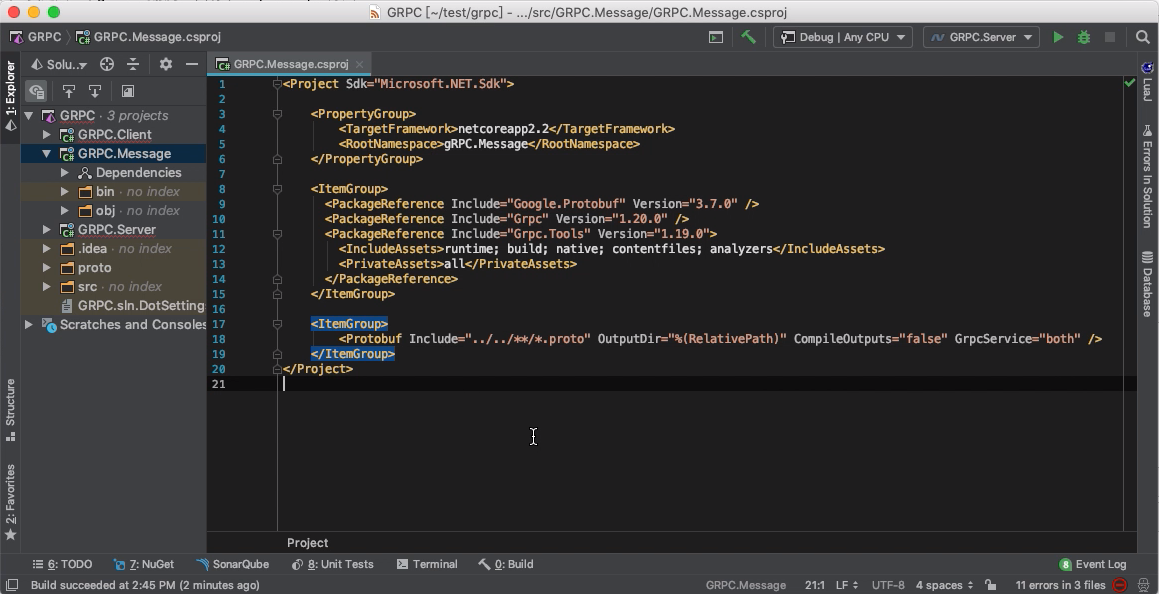Hide the Explorer panel with minus icon

(191, 64)
